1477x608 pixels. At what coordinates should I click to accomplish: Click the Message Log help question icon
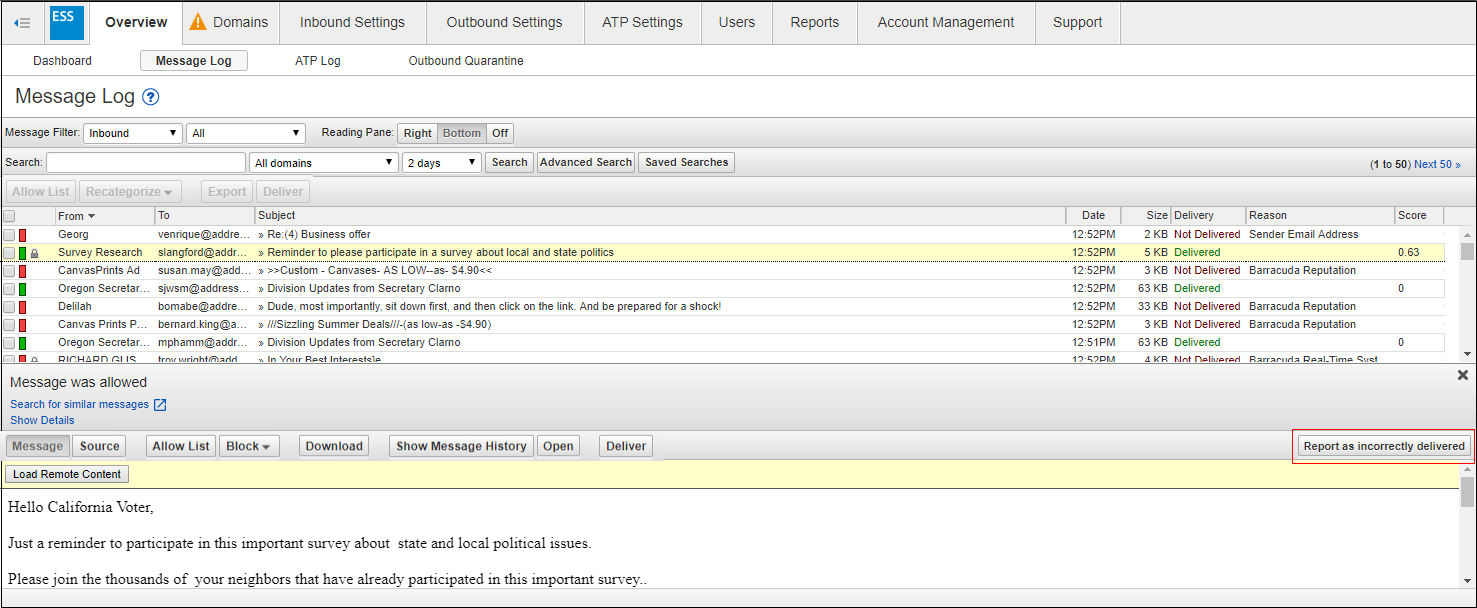pyautogui.click(x=151, y=97)
